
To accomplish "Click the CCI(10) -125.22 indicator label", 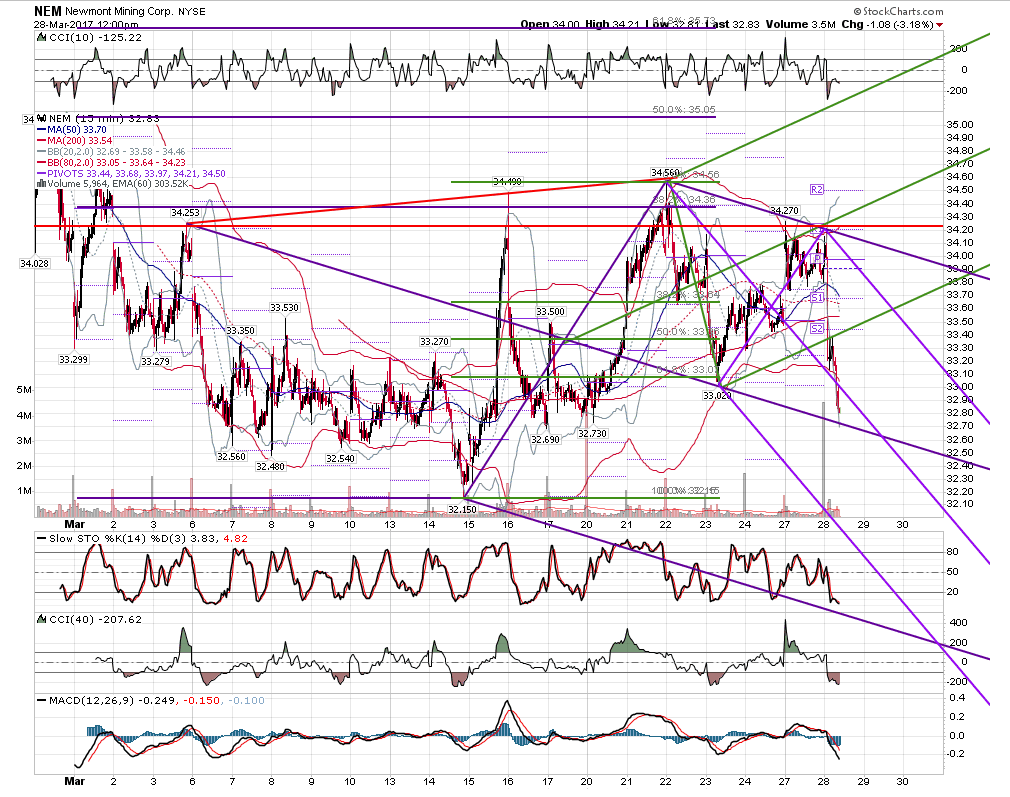I will (95, 37).
